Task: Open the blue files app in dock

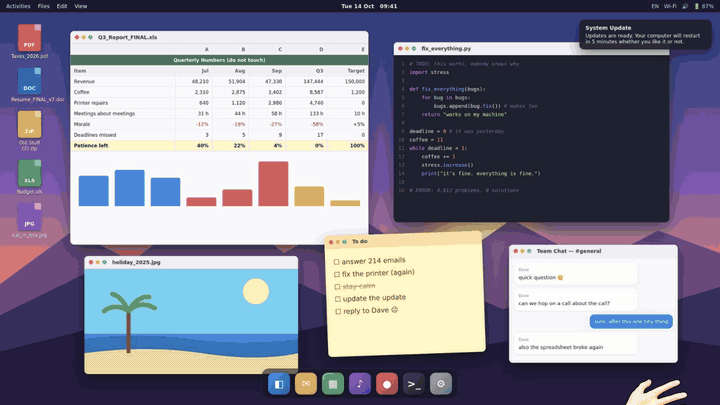Action: [x=279, y=384]
